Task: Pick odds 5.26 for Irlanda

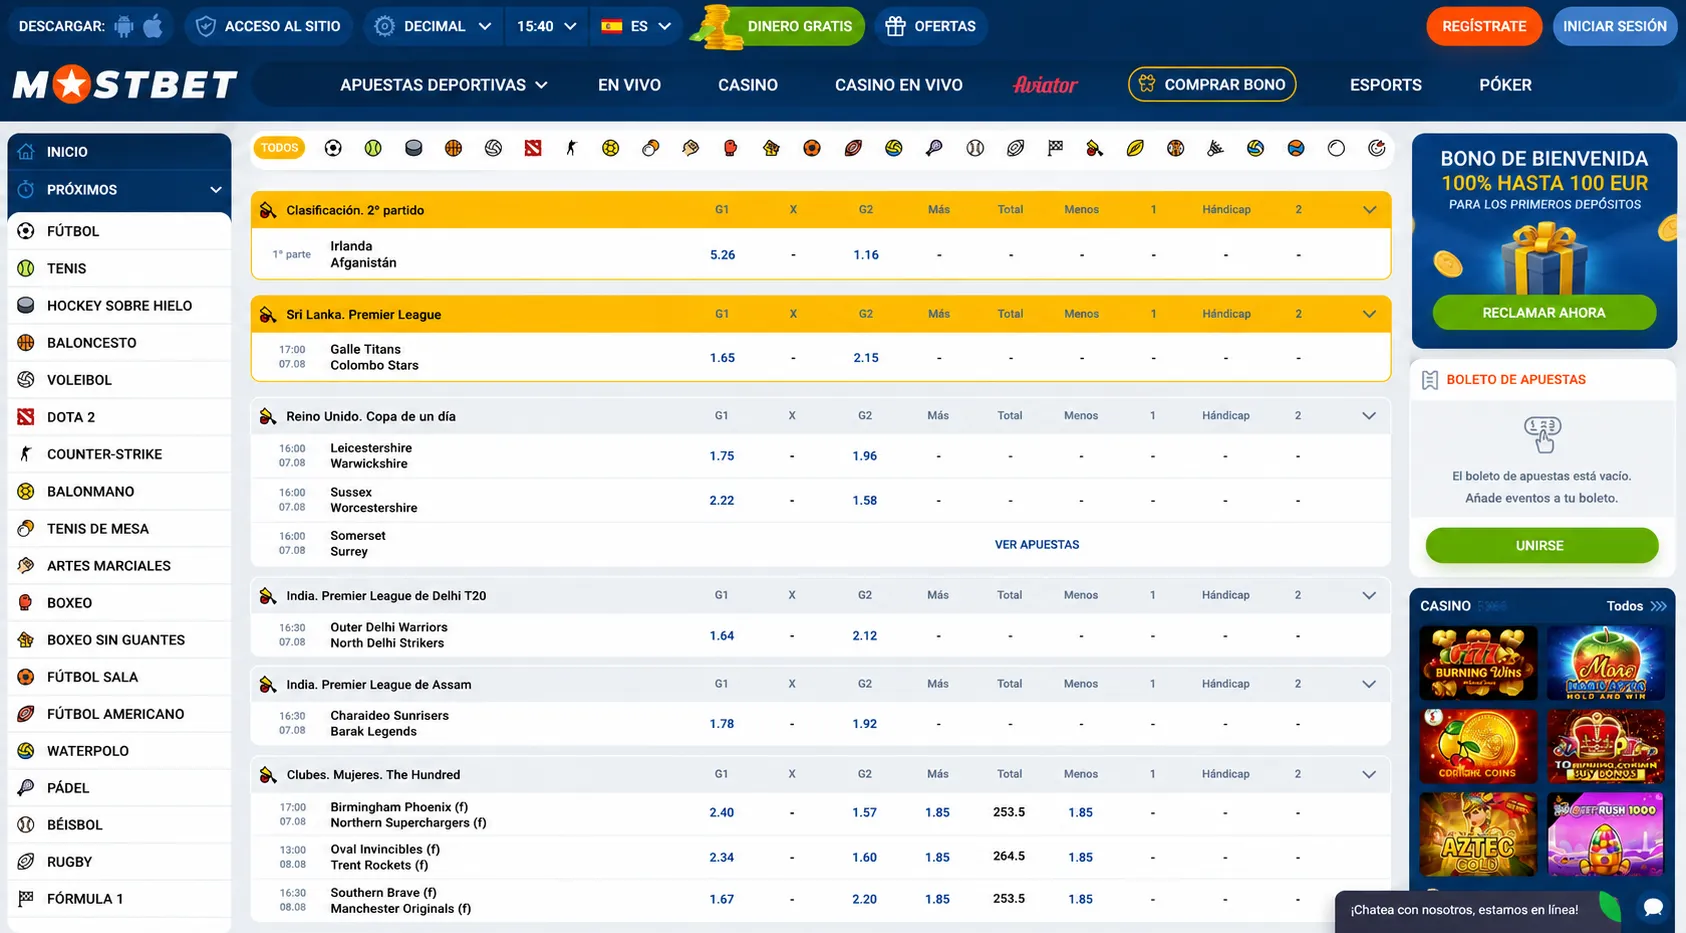Action: point(722,255)
